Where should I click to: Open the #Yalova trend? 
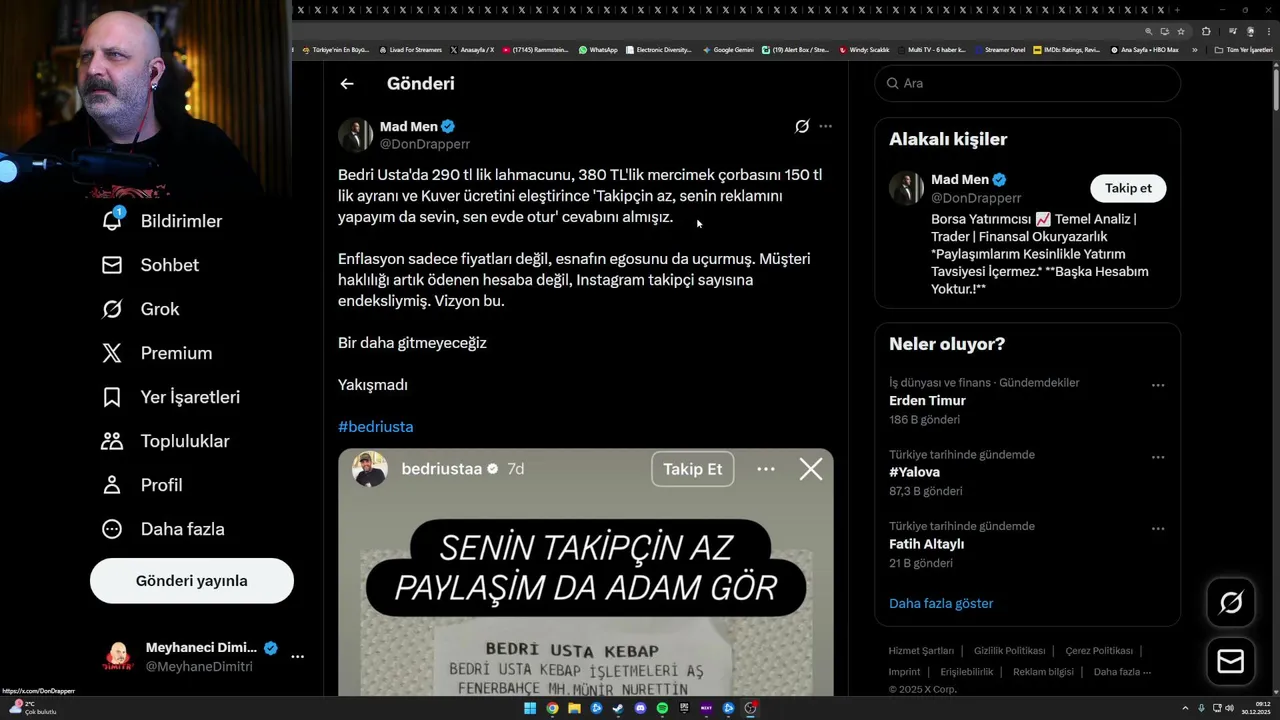914,472
